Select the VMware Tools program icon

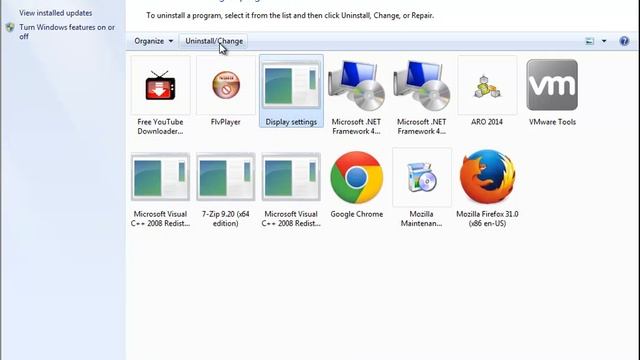(x=552, y=85)
